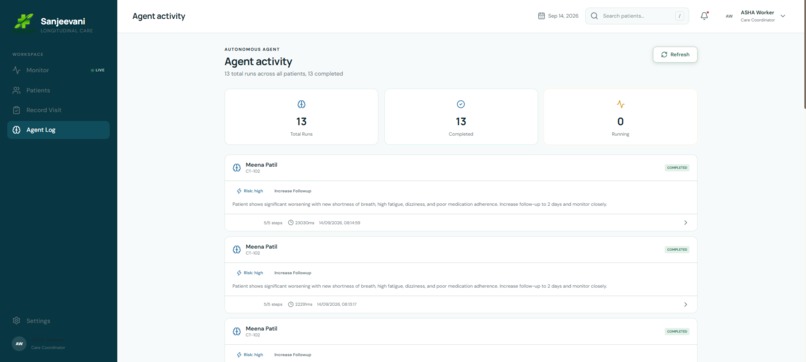The height and width of the screenshot is (362, 806).
Task: Click the Risk: high icon in 2229ms run
Action: coord(239,273)
